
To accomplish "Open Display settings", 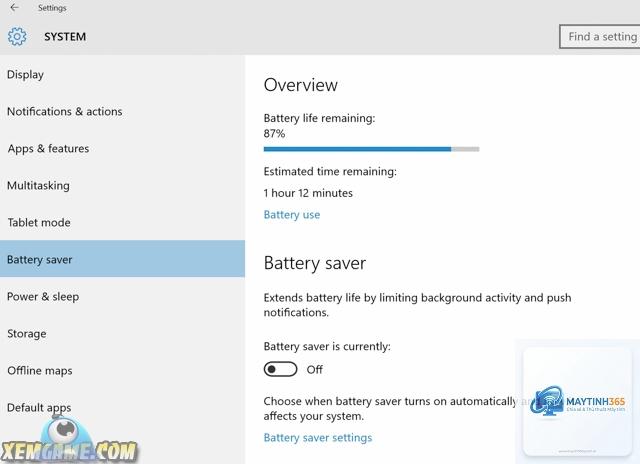I will click(122, 75).
